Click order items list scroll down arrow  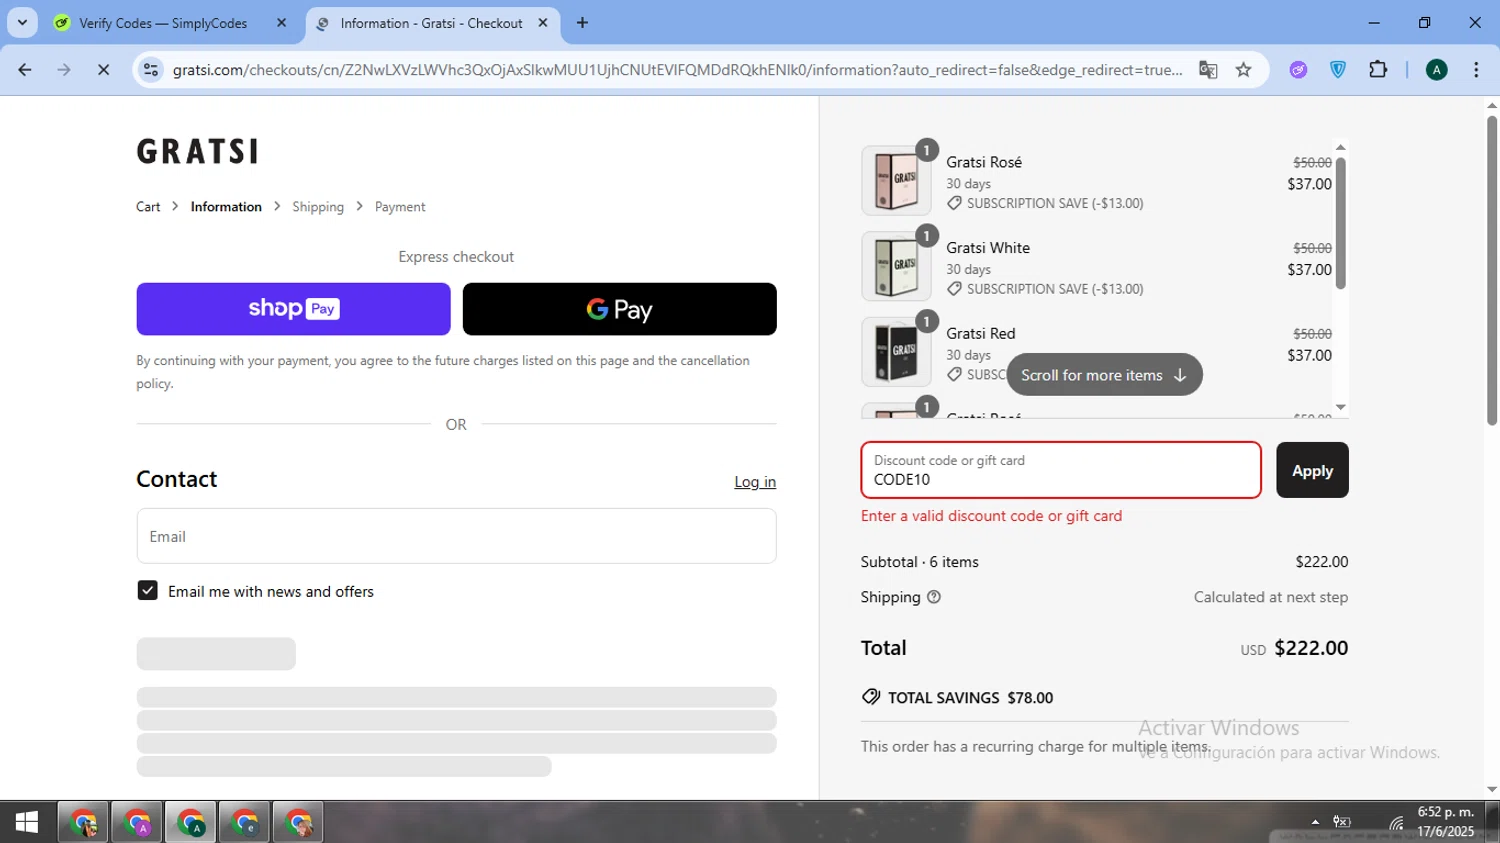coord(1341,407)
